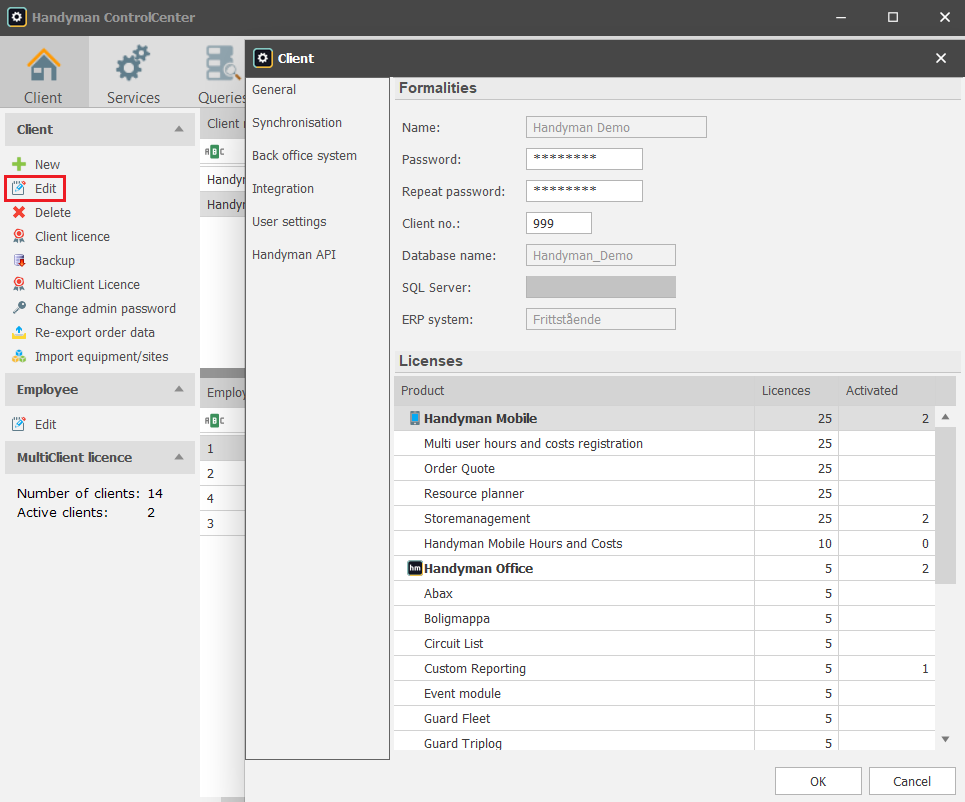
Task: Select the Synchronisation settings page
Action: point(297,122)
